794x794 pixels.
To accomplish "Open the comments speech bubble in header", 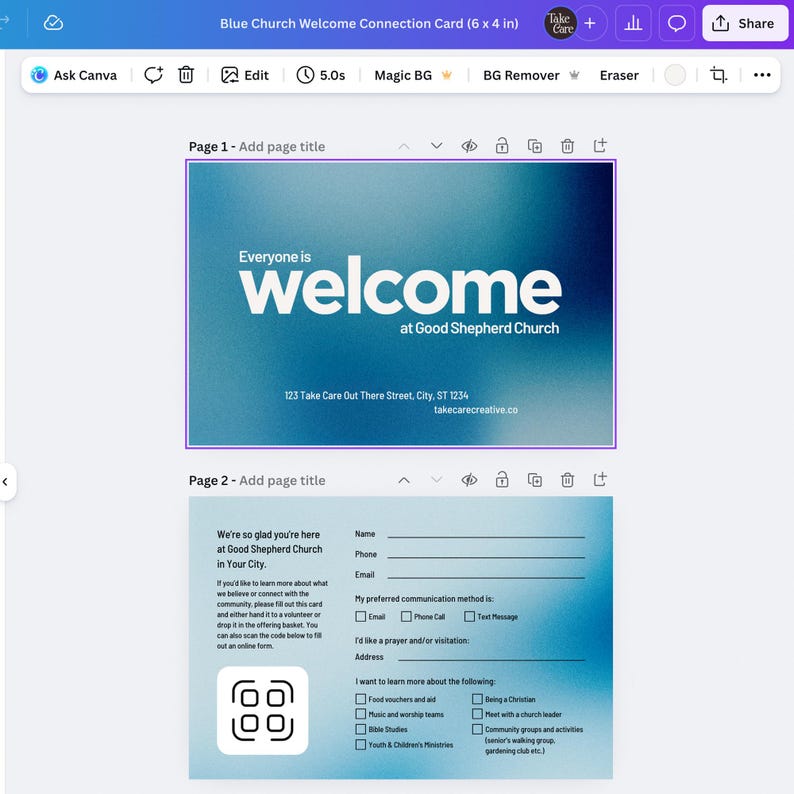I will pyautogui.click(x=677, y=23).
